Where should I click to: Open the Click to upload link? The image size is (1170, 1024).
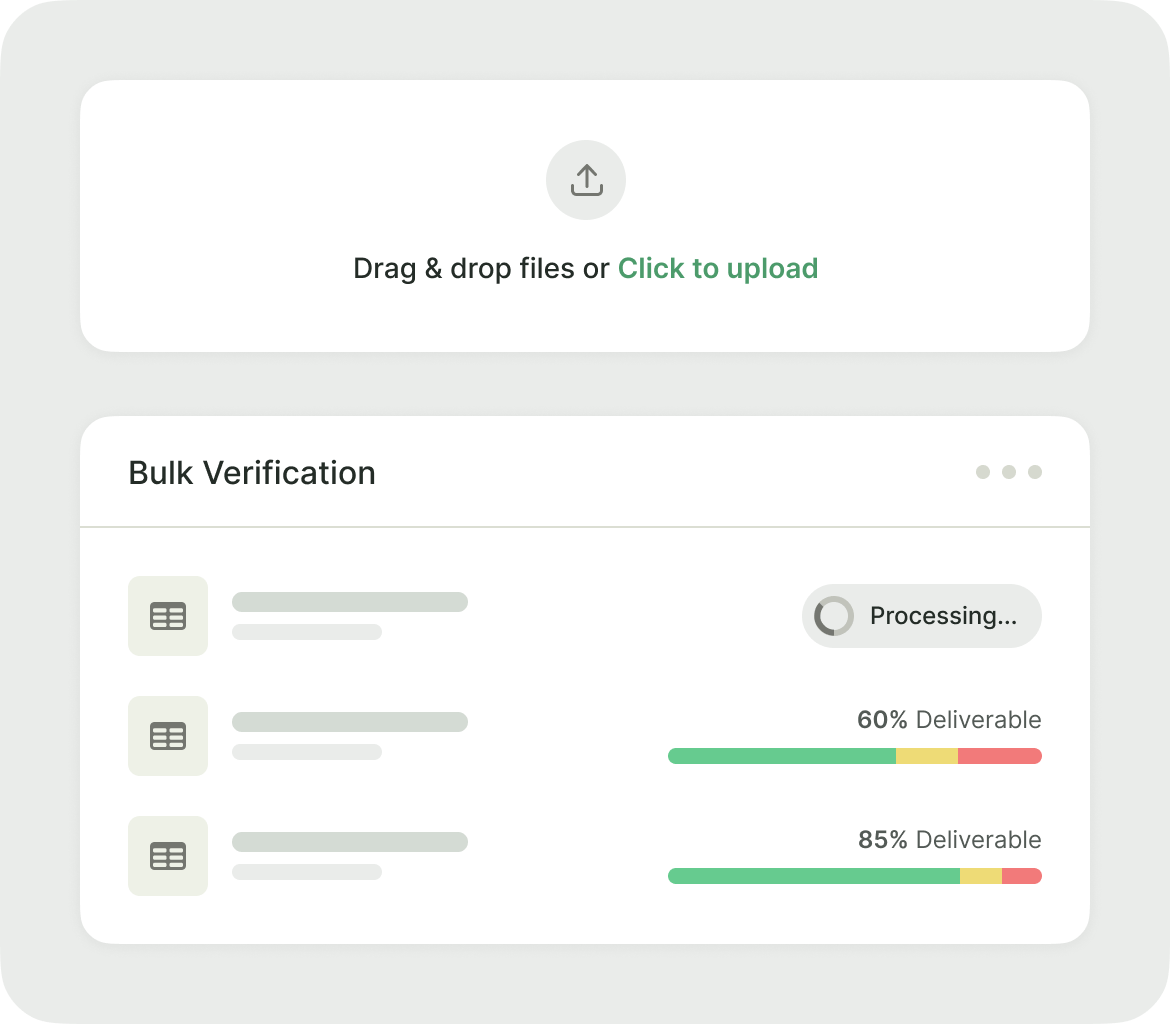[x=717, y=268]
